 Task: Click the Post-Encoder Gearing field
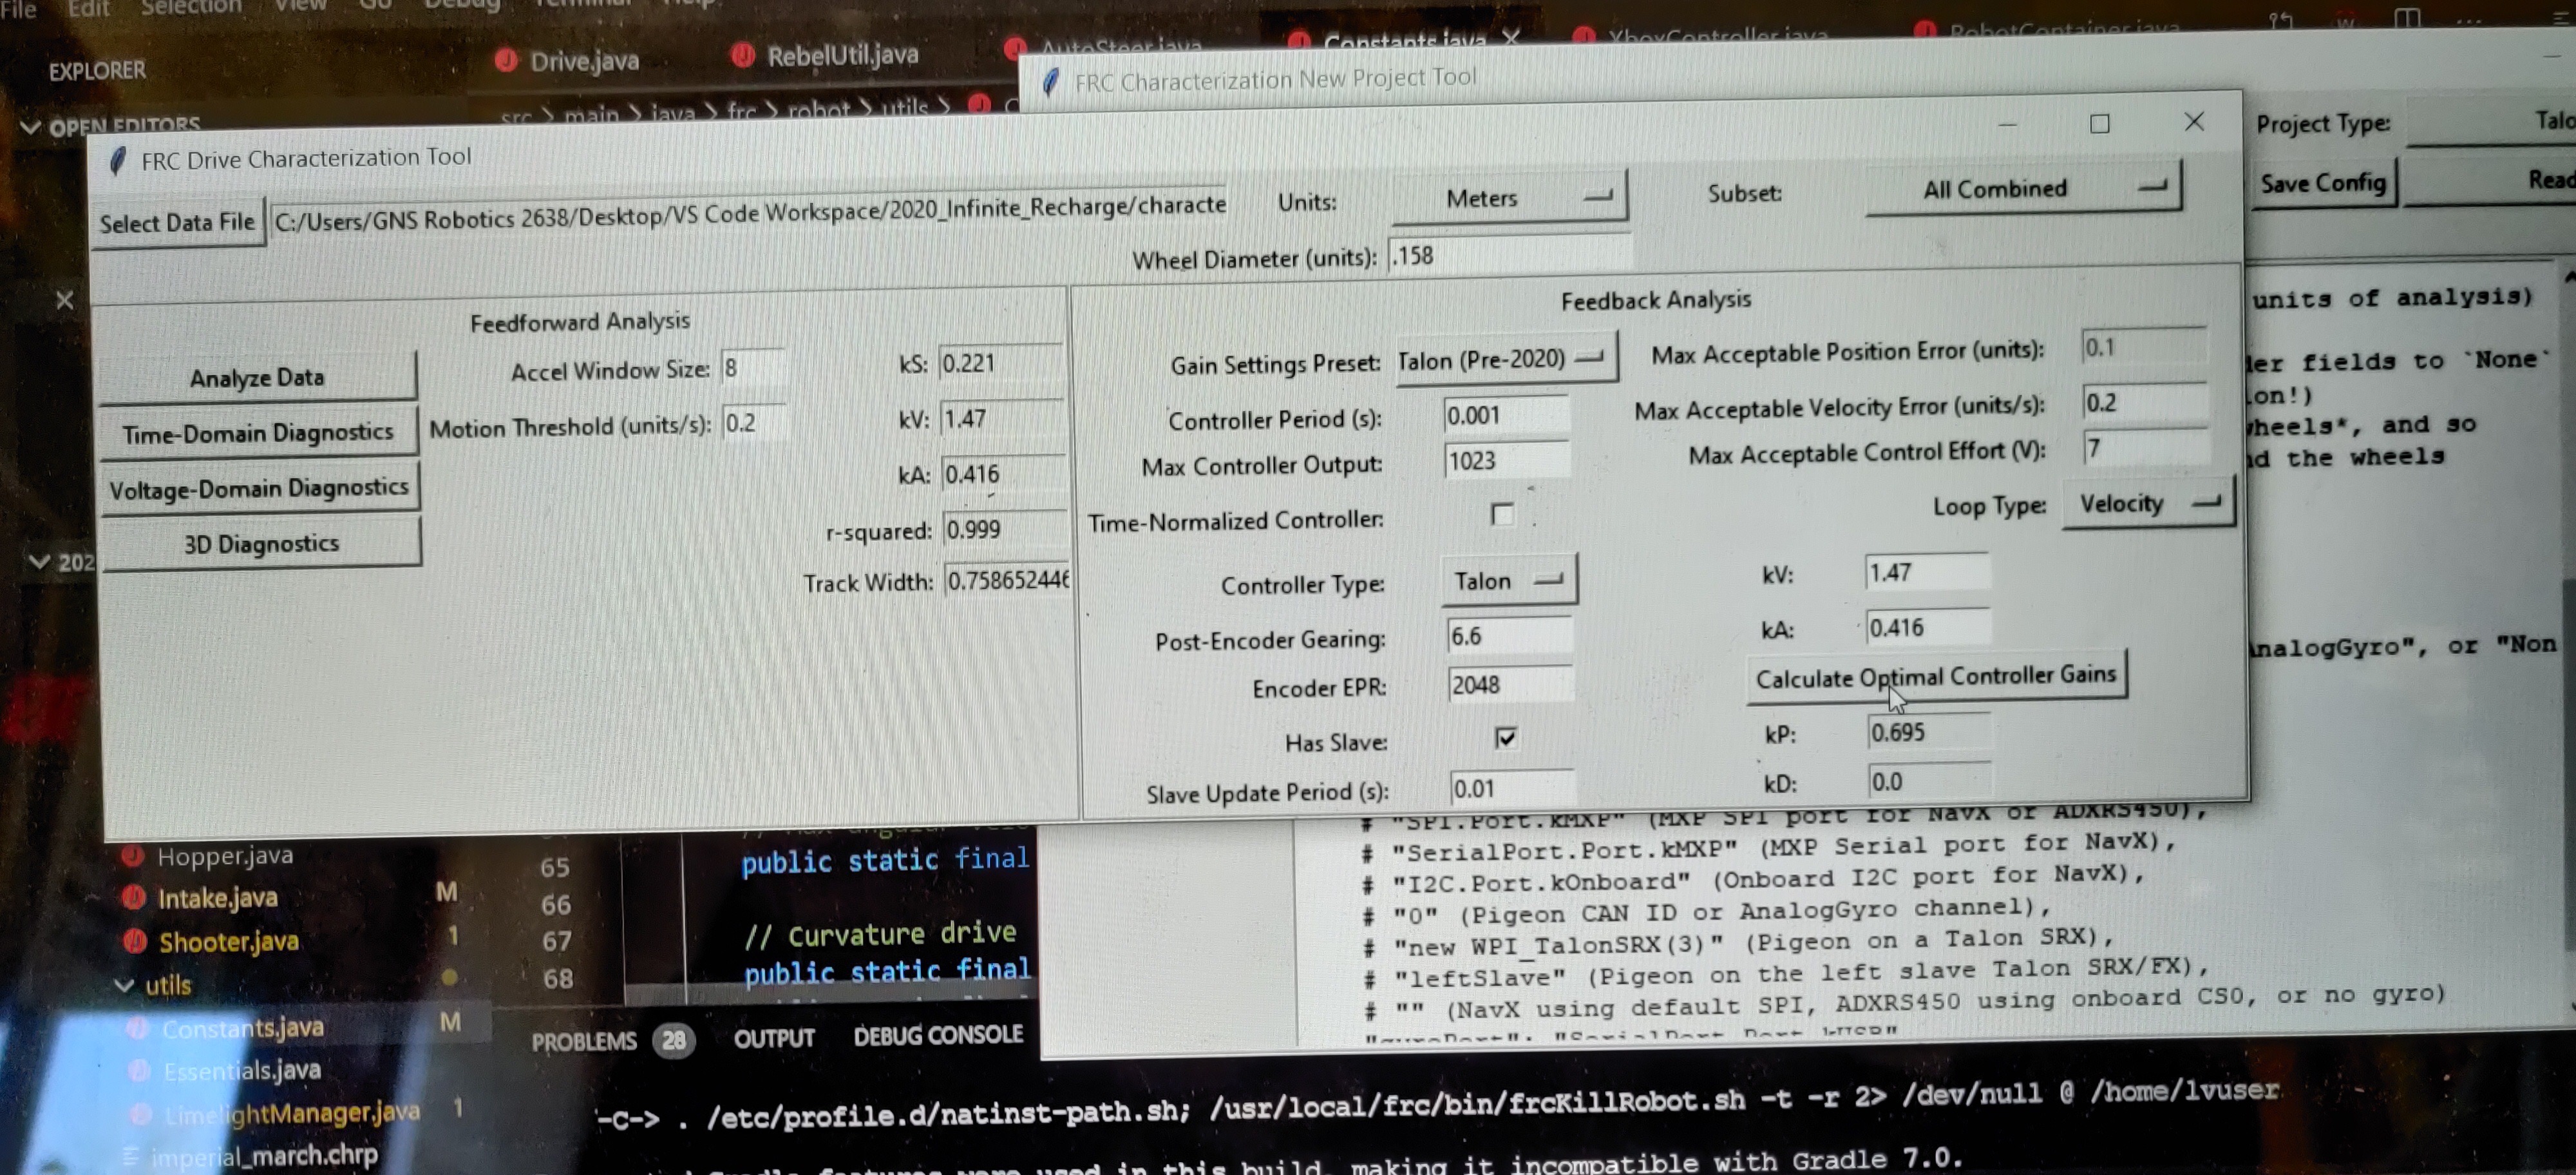tap(1509, 636)
